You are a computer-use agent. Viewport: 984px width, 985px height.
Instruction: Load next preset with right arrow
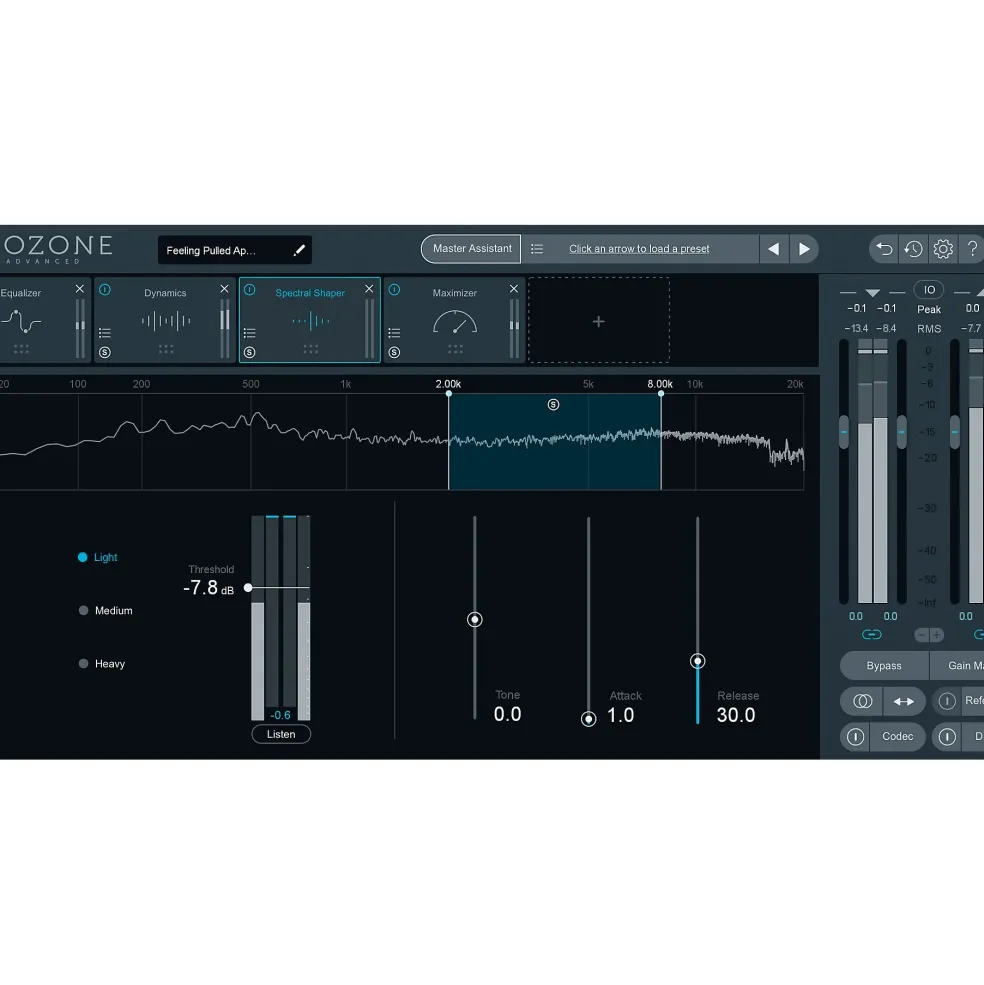pyautogui.click(x=804, y=249)
